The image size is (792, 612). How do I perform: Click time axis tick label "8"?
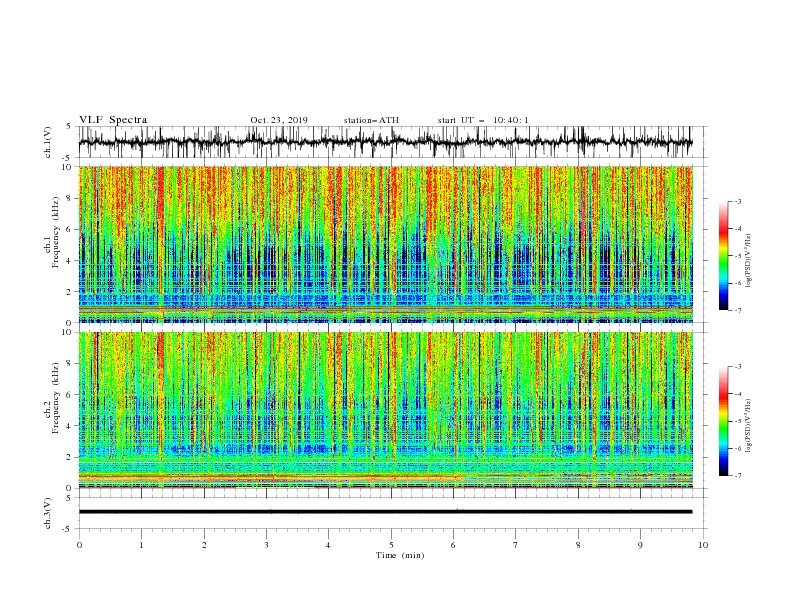(578, 545)
